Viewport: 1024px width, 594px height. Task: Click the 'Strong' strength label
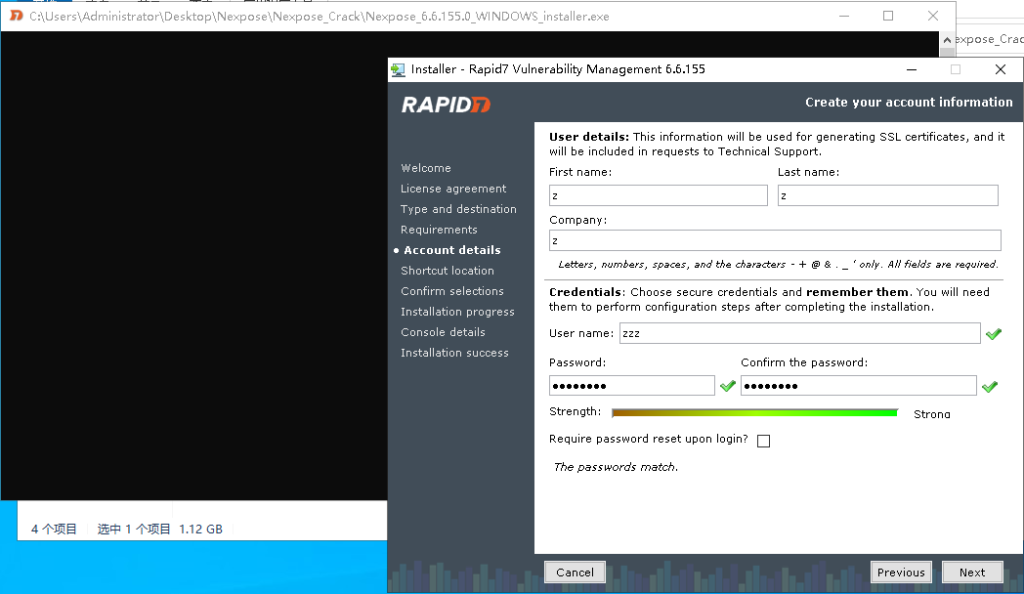click(932, 414)
